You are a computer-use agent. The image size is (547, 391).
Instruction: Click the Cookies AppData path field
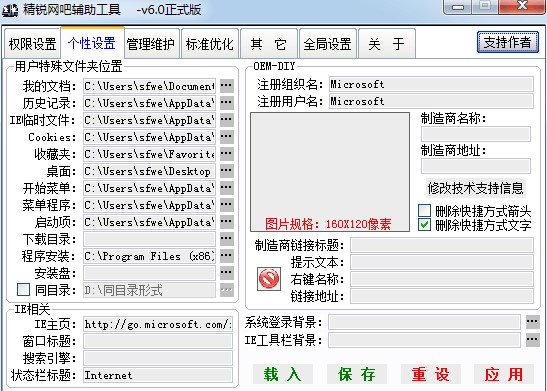pyautogui.click(x=149, y=137)
